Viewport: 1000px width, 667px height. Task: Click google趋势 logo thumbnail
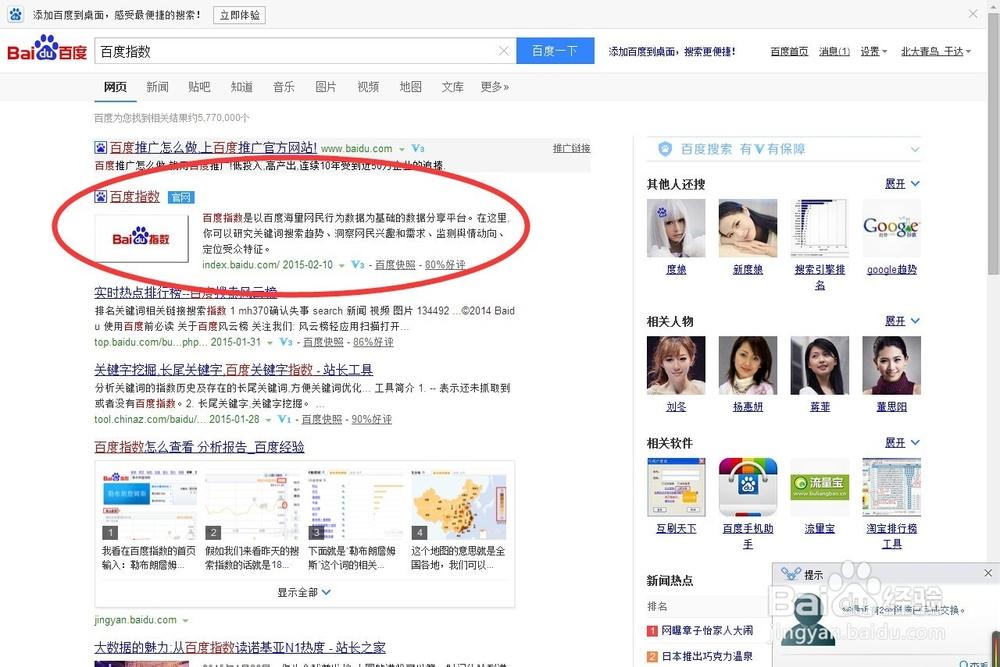pos(892,228)
